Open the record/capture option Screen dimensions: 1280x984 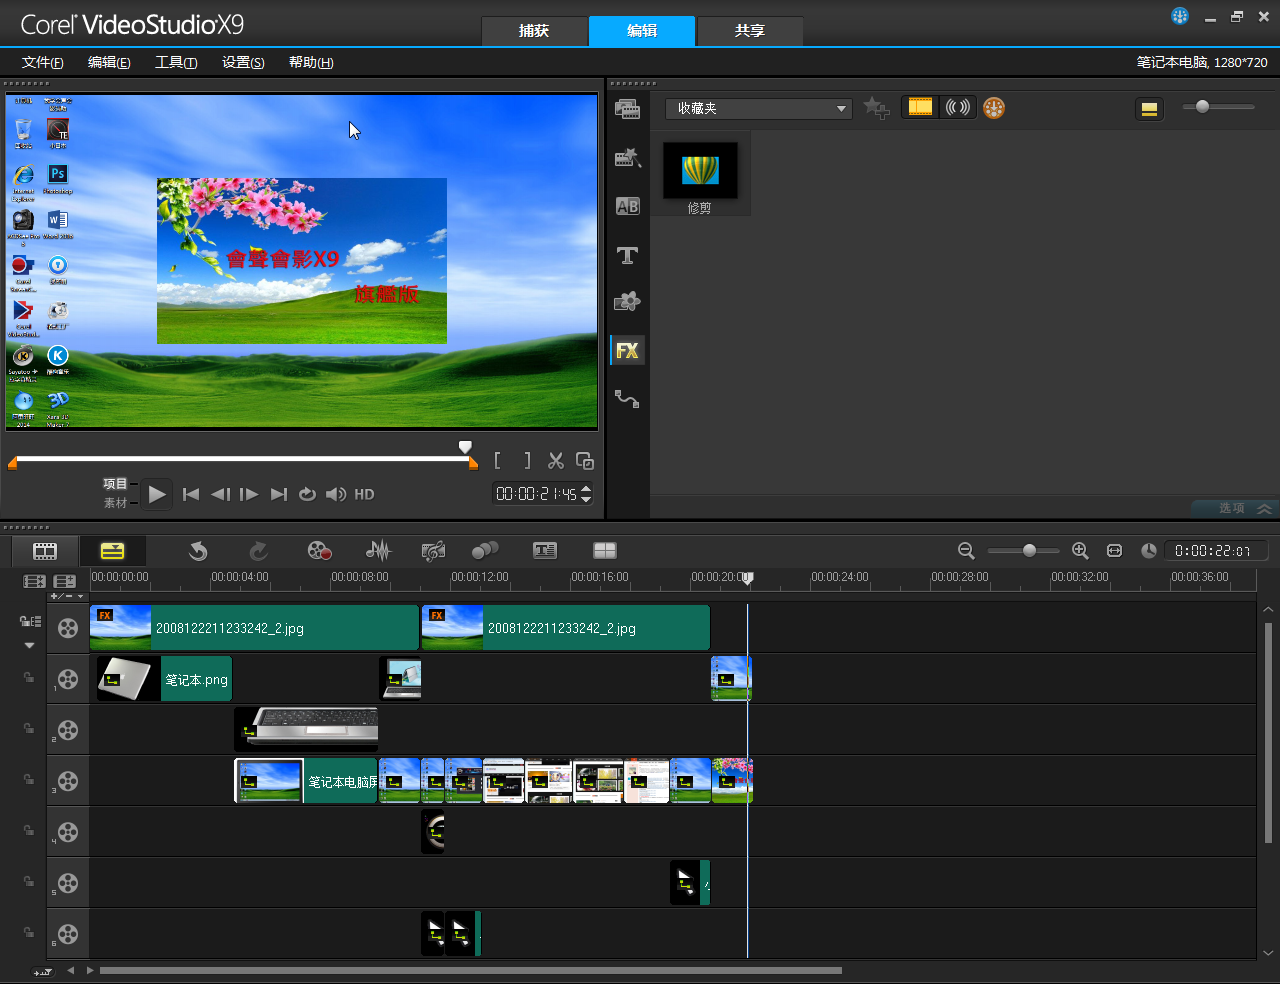coord(319,551)
